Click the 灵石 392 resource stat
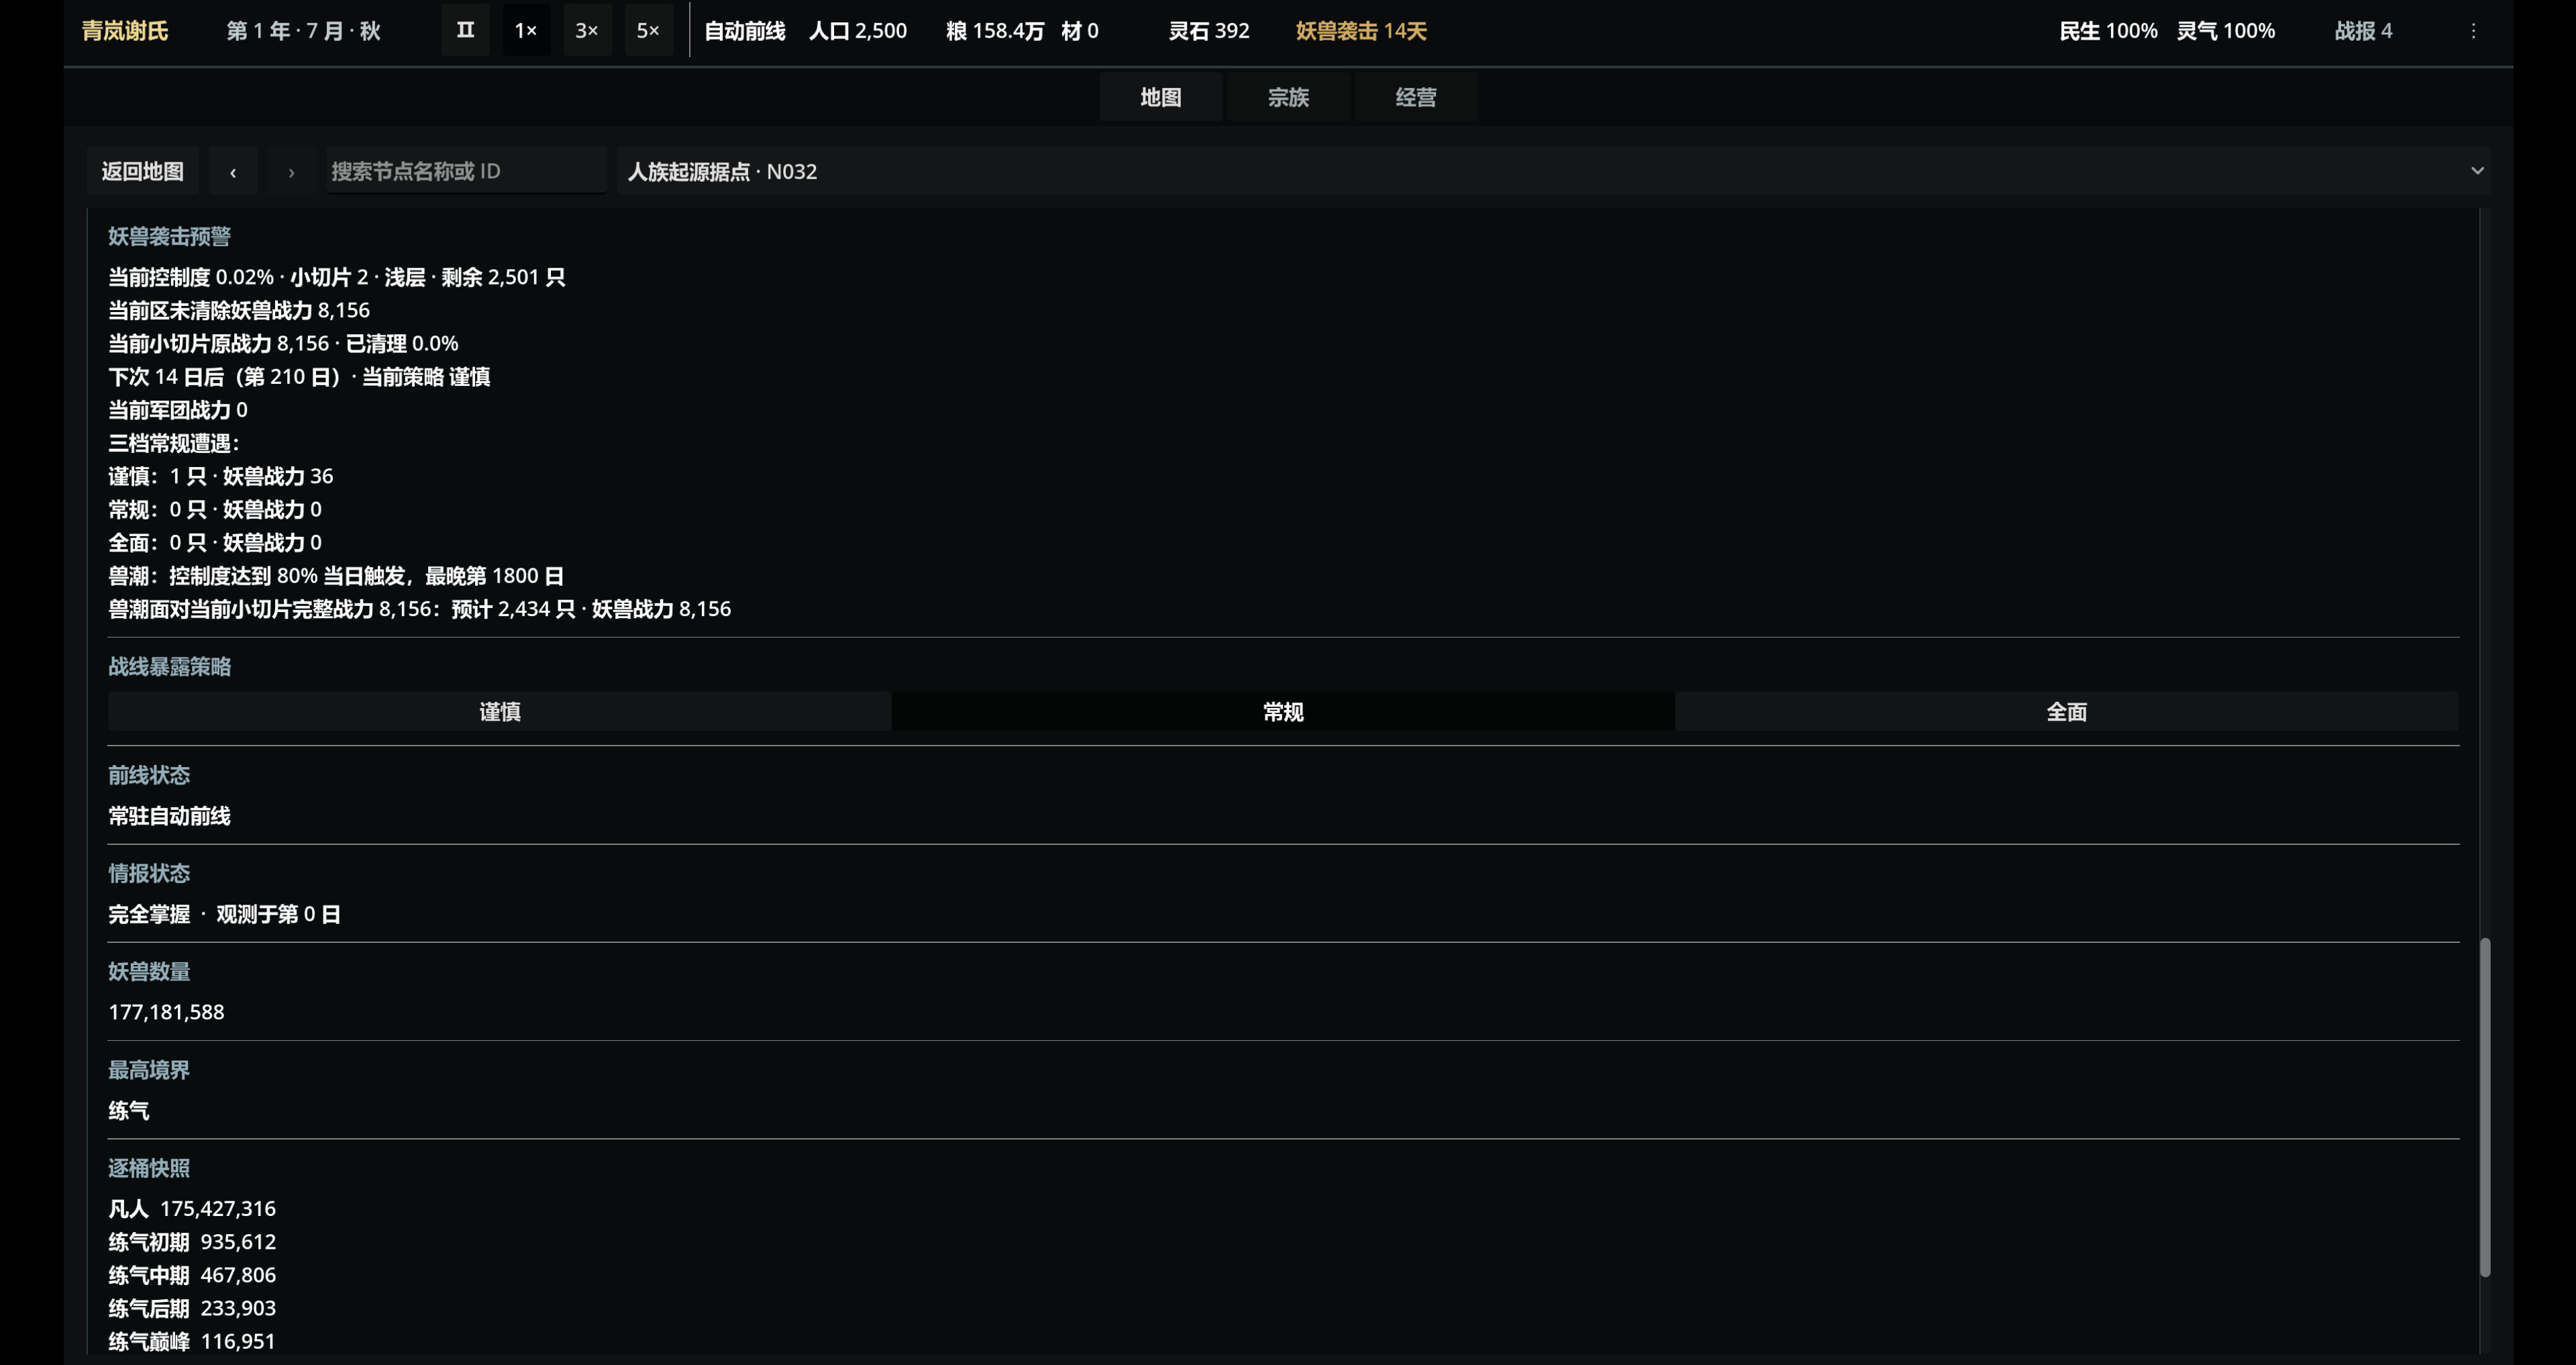This screenshot has height=1365, width=2576. [1209, 31]
